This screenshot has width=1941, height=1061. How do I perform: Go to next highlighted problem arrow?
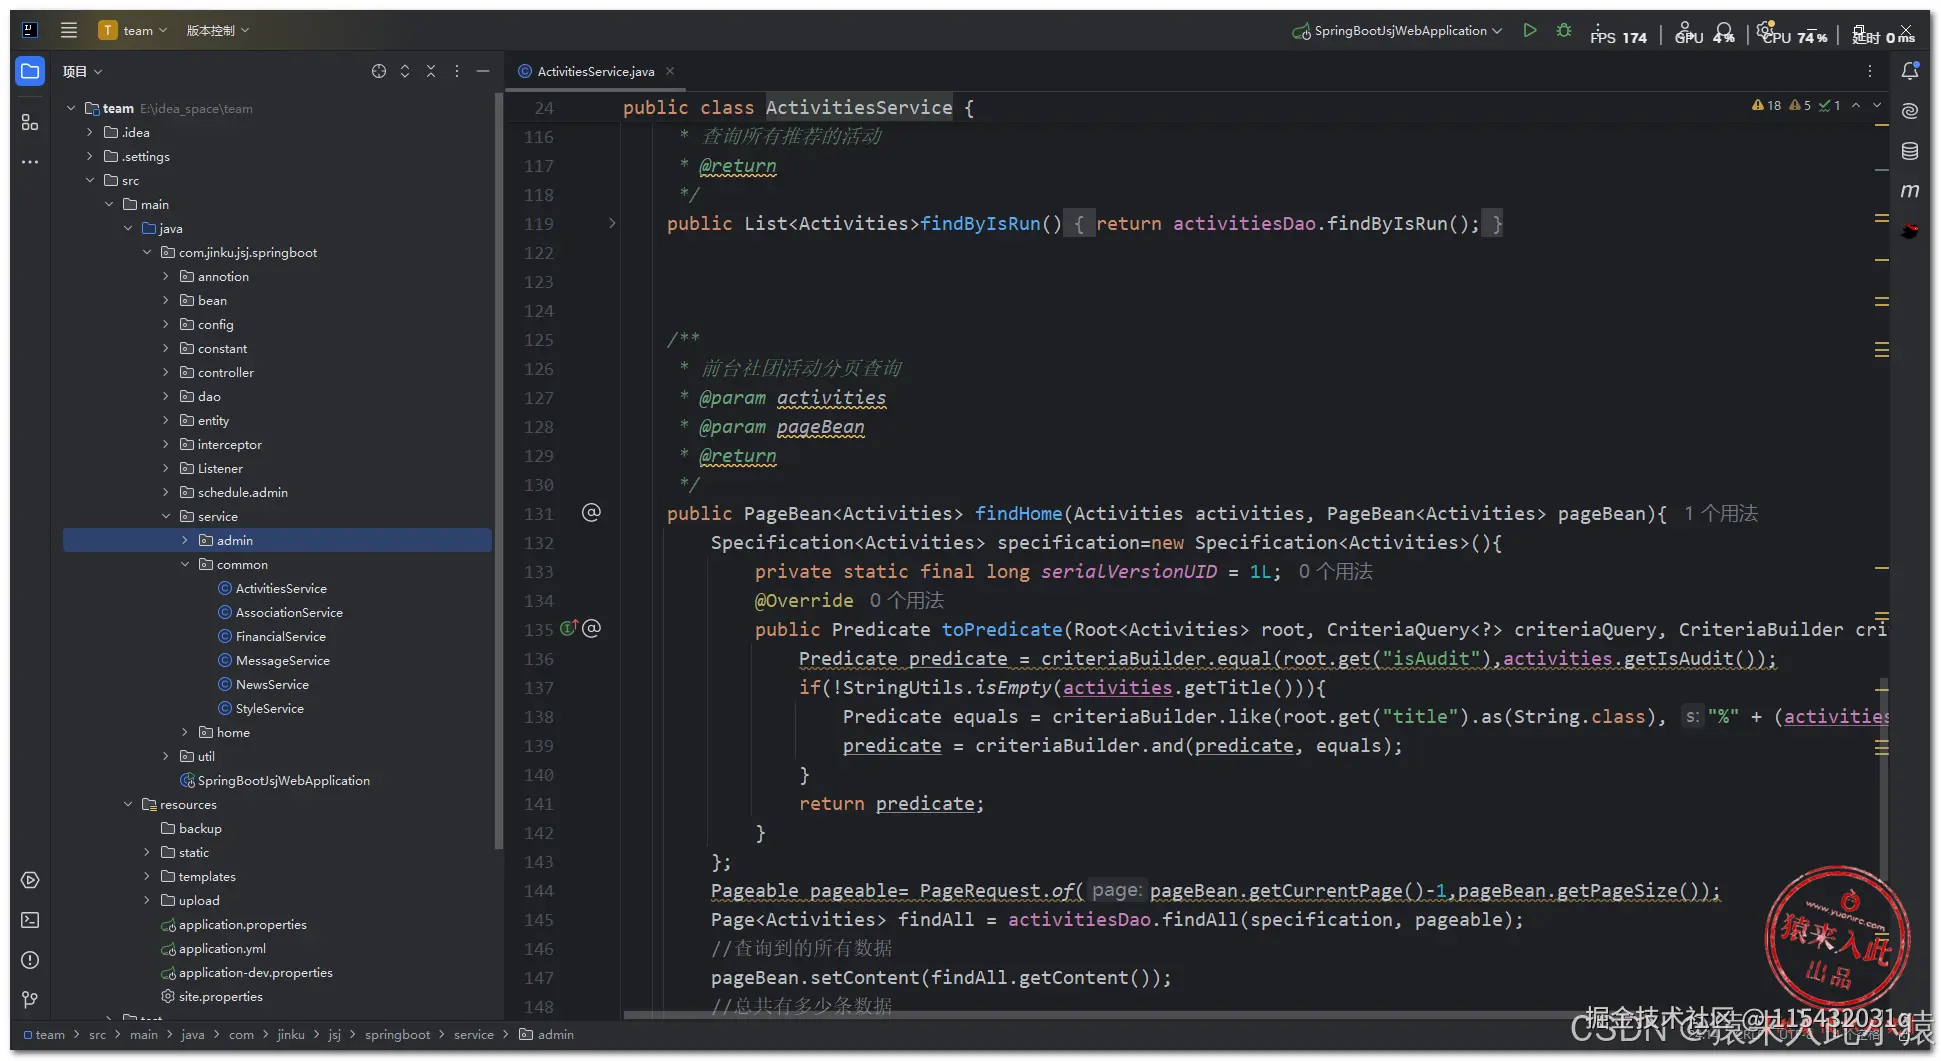click(x=1877, y=105)
